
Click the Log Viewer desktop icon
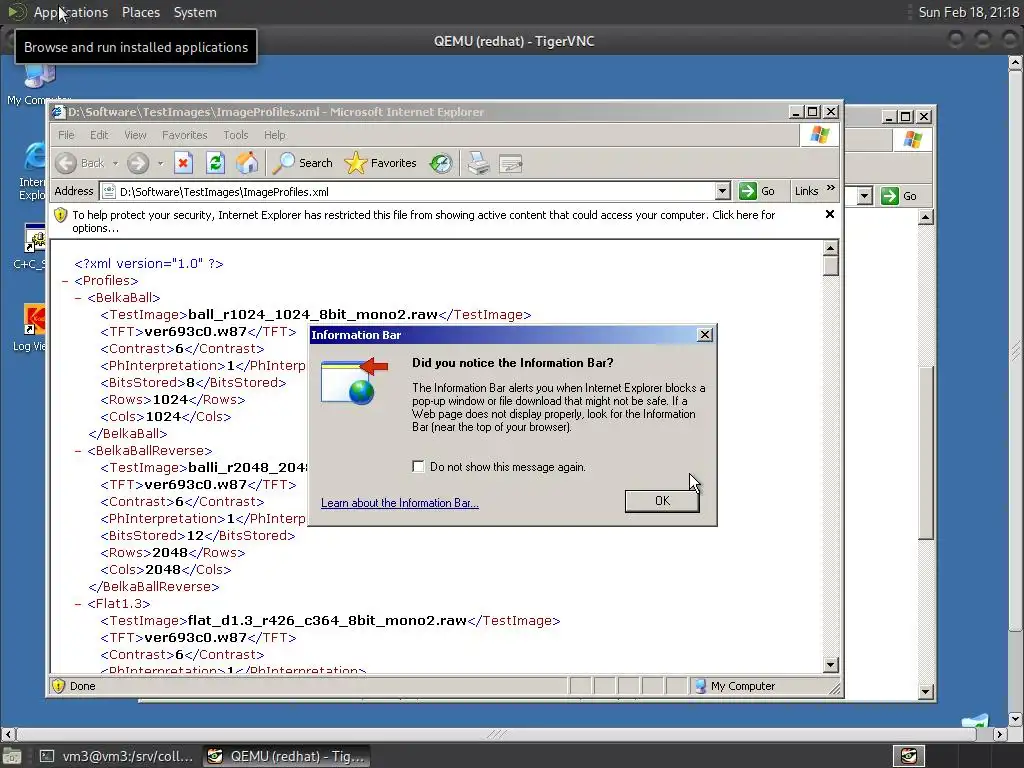click(35, 319)
